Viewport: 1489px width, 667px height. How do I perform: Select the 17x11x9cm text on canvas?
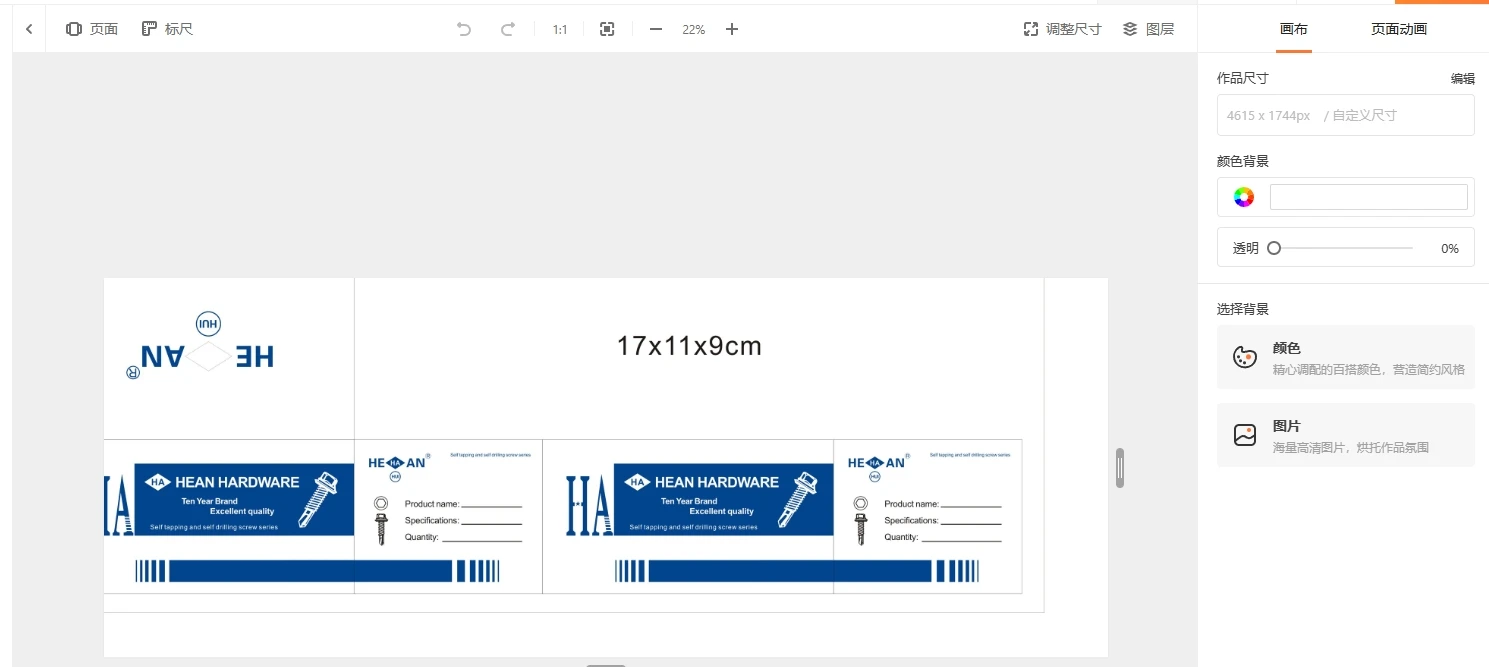coord(689,346)
